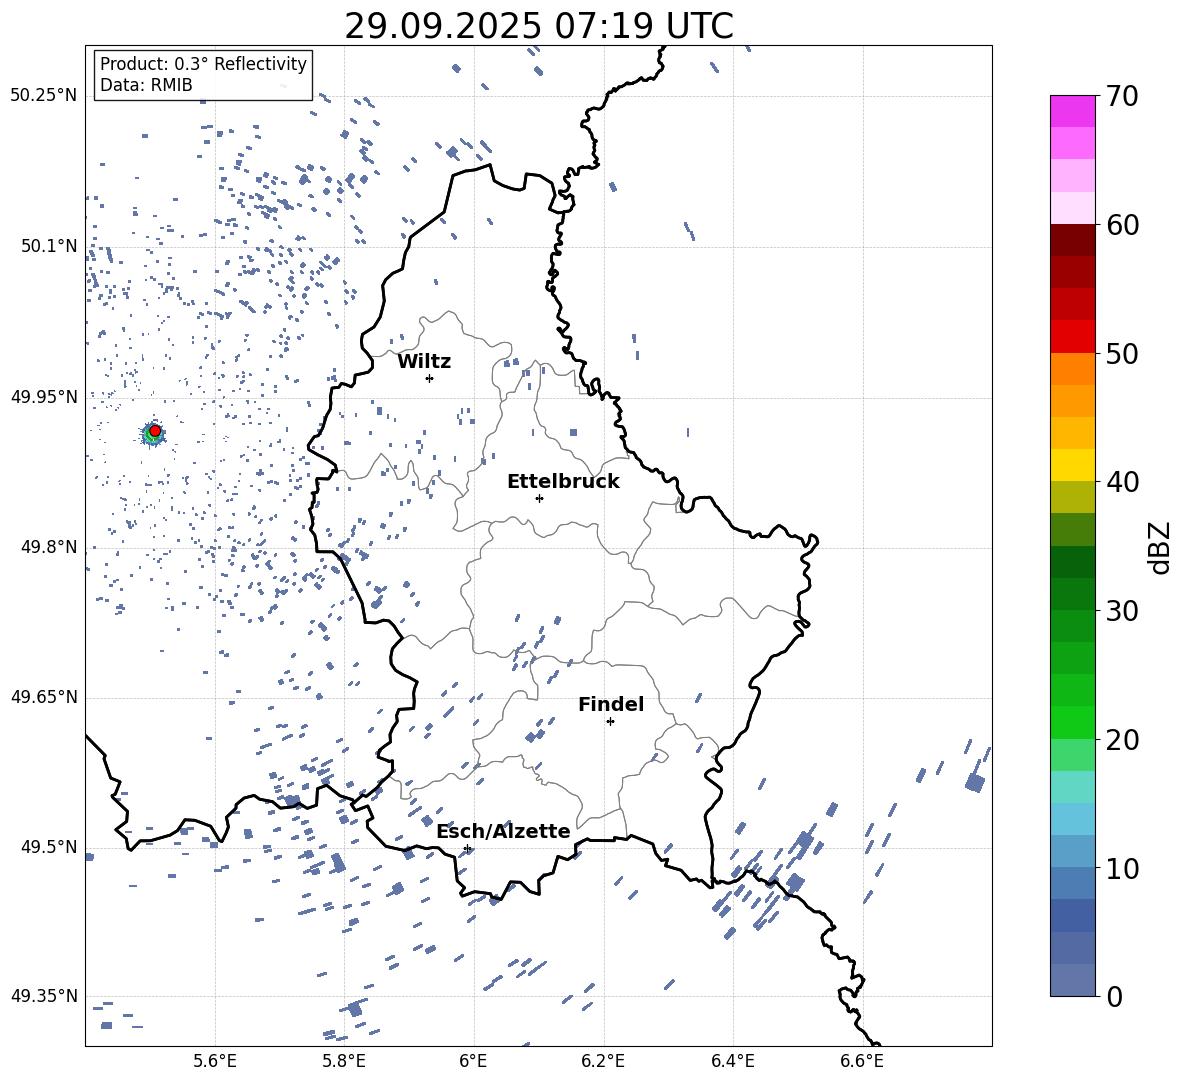Click the 0 colorbar tick label
The width and height of the screenshot is (1184, 1081).
[x=1114, y=996]
